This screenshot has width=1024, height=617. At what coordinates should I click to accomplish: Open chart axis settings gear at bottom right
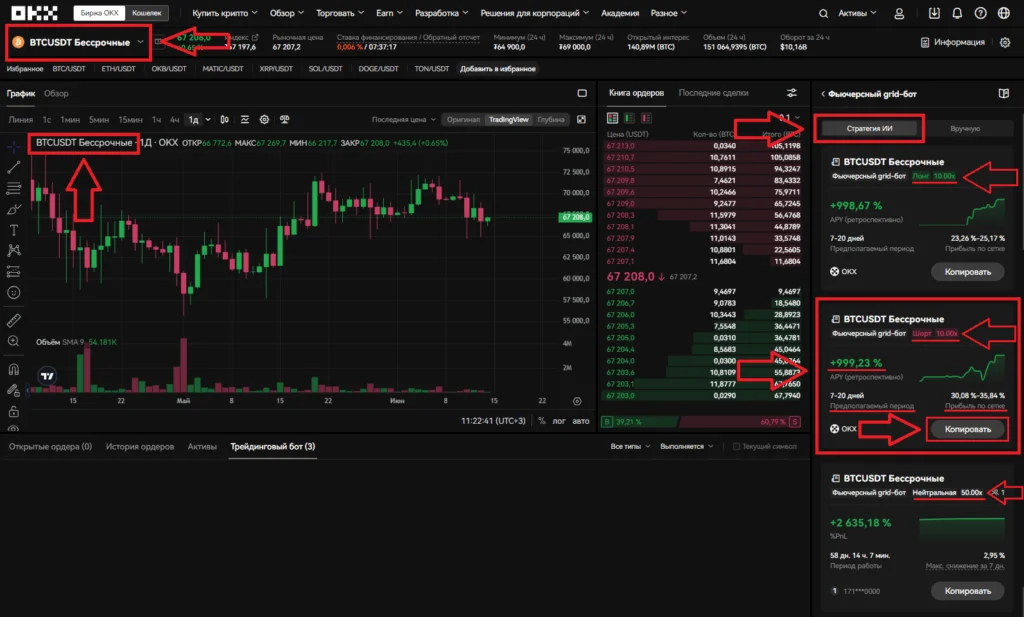coord(577,401)
